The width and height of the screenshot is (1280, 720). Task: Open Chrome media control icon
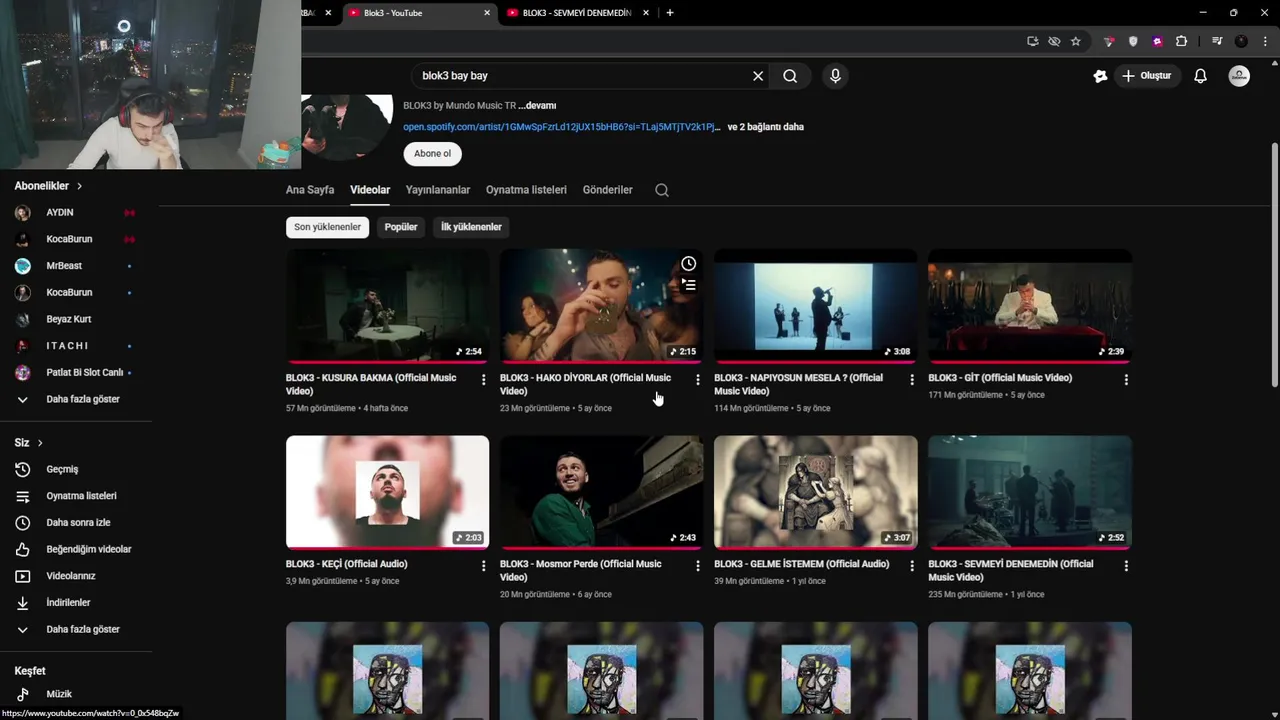point(1217,41)
